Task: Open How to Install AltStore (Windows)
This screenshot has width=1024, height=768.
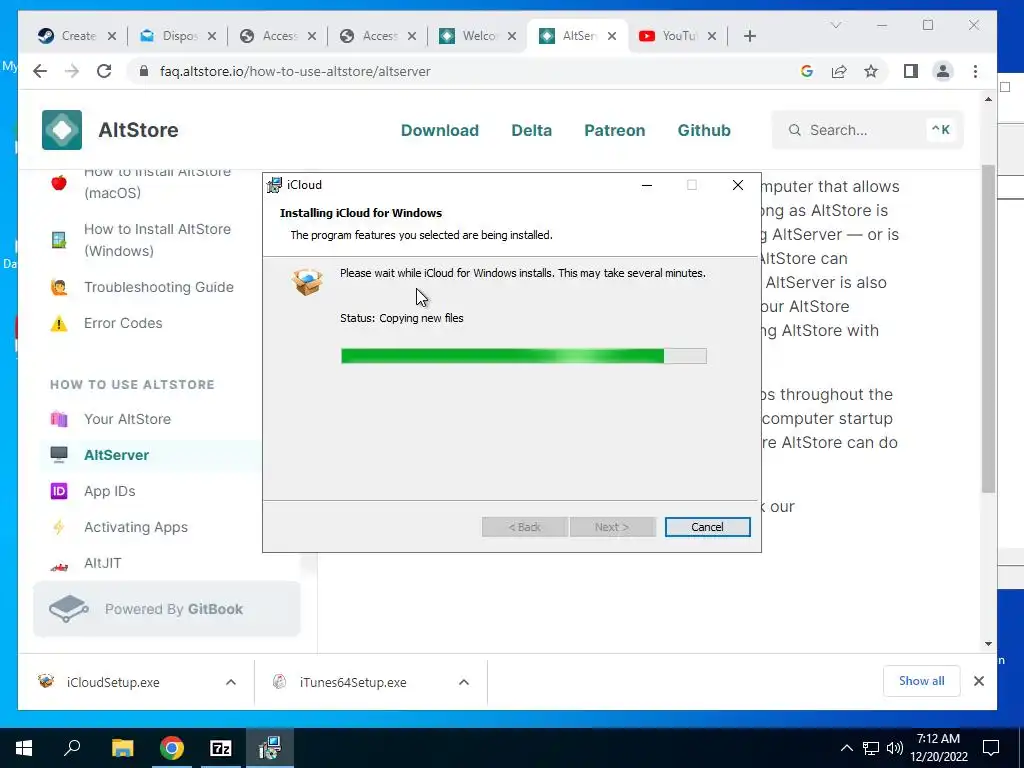Action: 157,240
